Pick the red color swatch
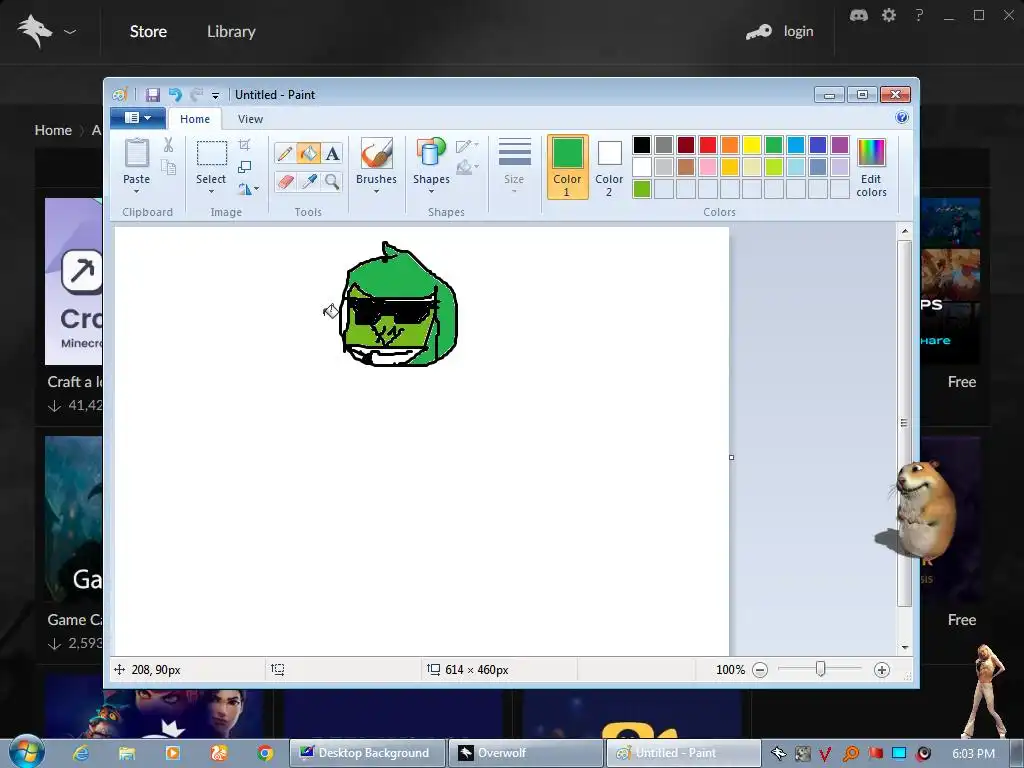The image size is (1024, 768). point(707,145)
